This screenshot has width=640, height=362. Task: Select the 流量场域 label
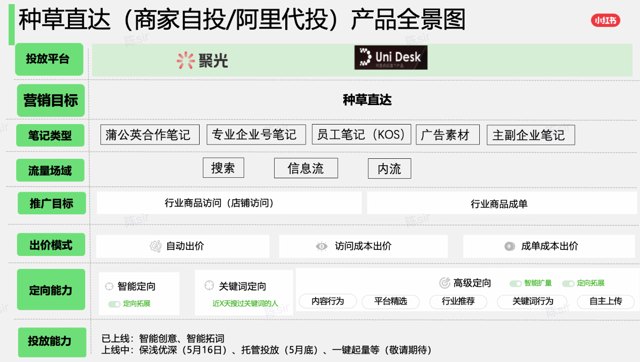pos(50,170)
